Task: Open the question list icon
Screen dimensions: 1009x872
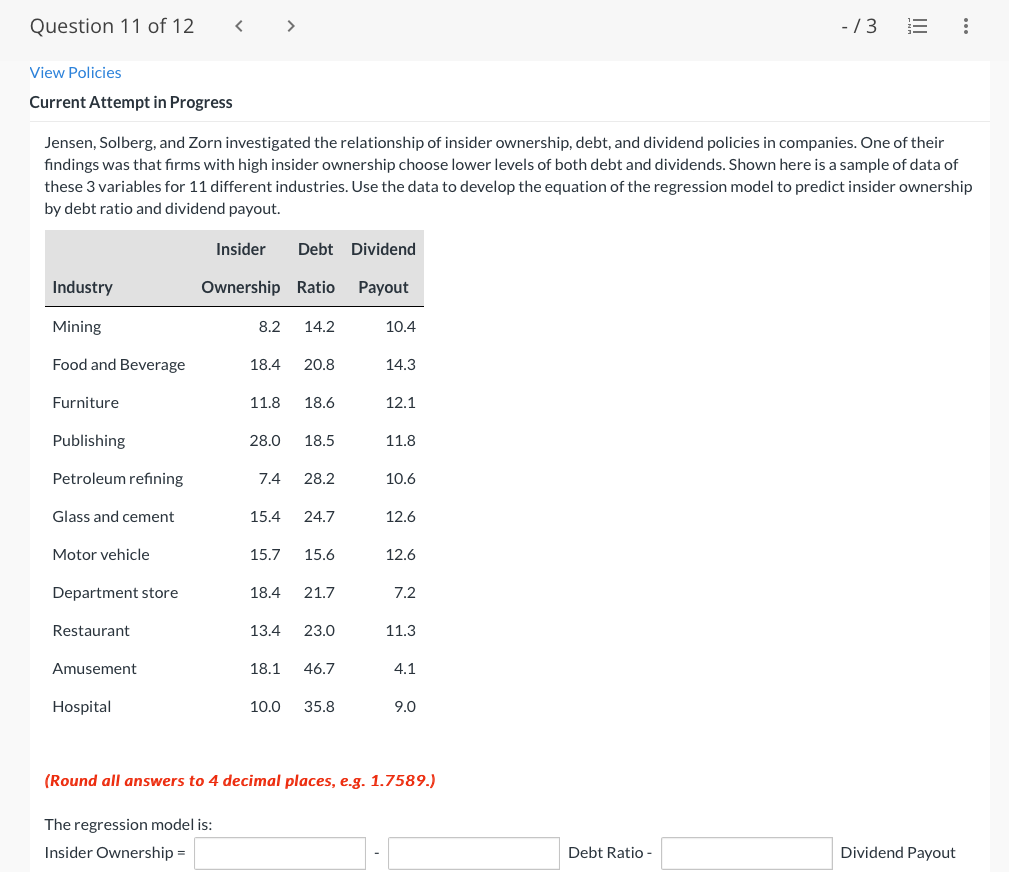Action: coord(917,26)
